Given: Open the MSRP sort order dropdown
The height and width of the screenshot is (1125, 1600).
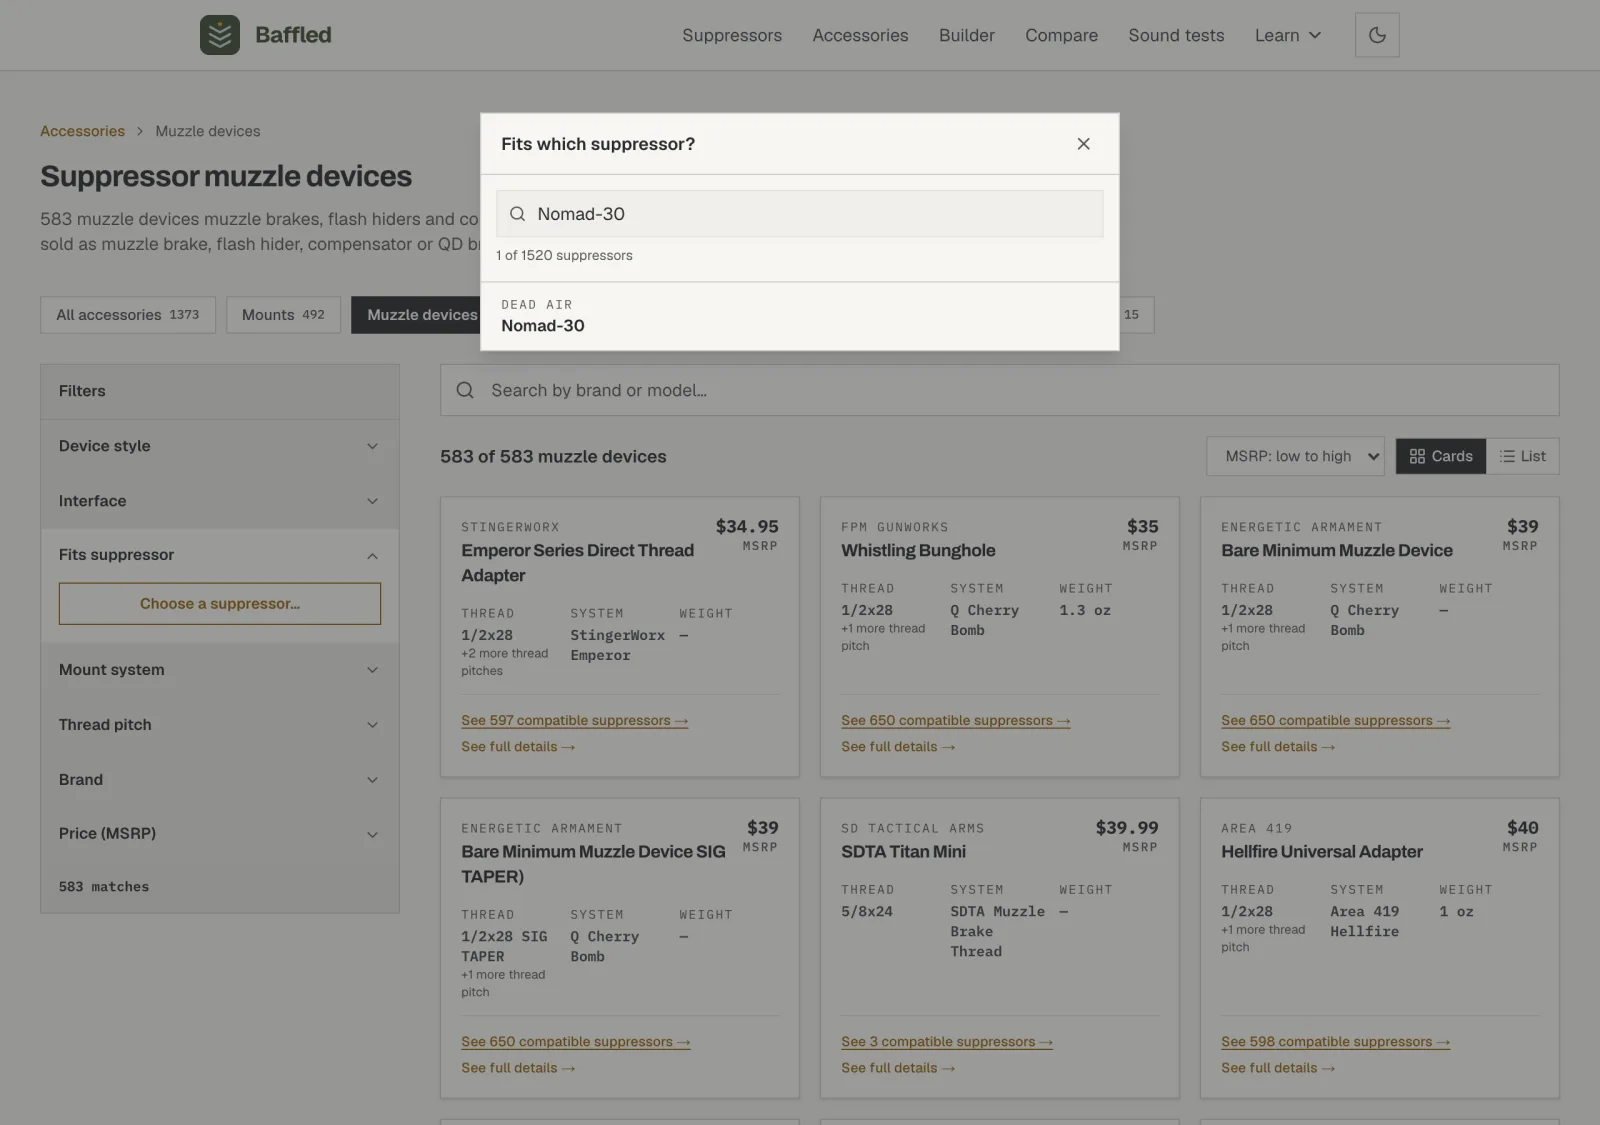Looking at the screenshot, I should (x=1296, y=456).
